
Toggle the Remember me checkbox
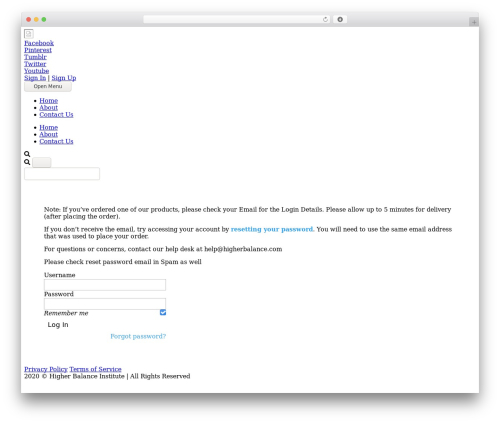tap(163, 312)
